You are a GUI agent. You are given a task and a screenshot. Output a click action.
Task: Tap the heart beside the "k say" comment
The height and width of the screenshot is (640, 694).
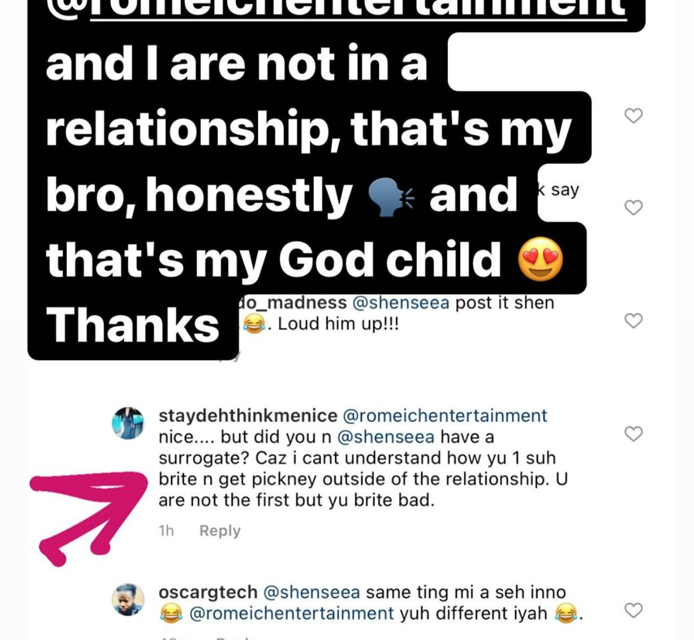tap(633, 207)
